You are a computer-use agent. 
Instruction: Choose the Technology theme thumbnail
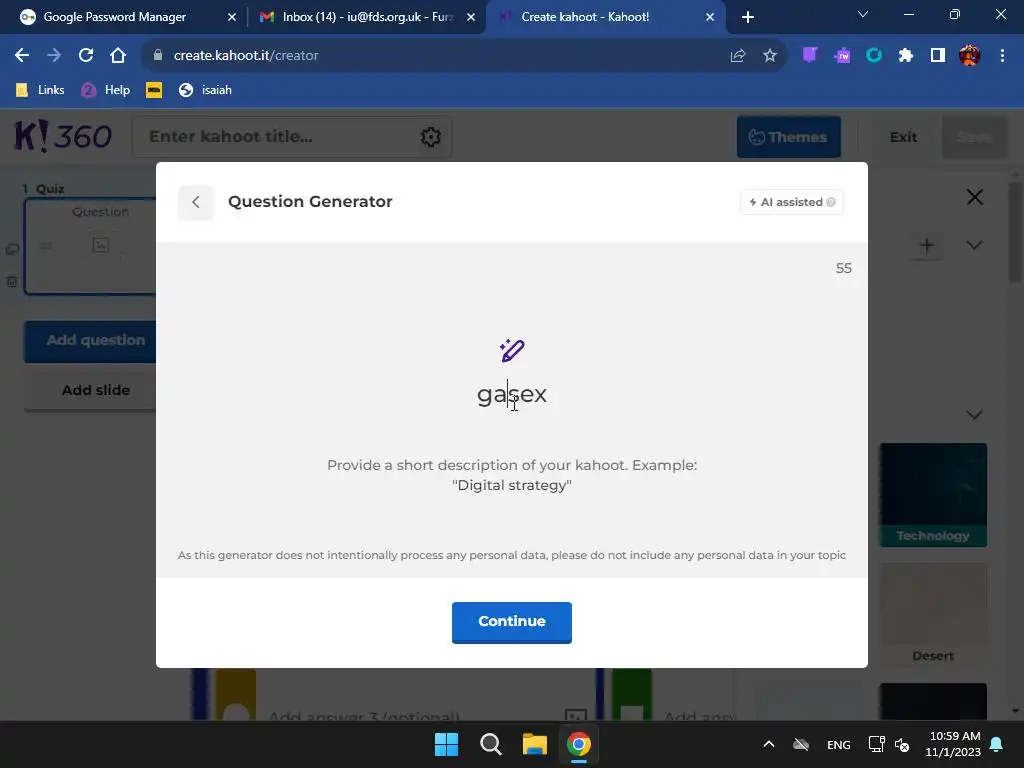click(x=933, y=494)
